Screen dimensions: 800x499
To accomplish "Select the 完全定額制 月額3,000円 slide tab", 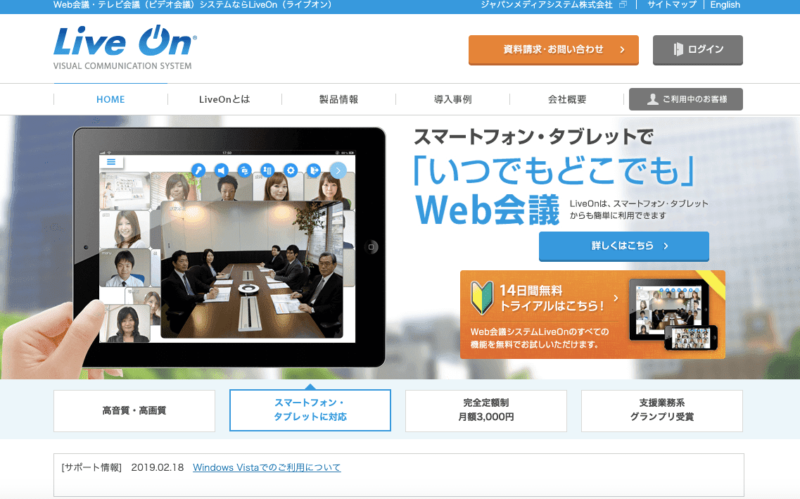I will [486, 411].
